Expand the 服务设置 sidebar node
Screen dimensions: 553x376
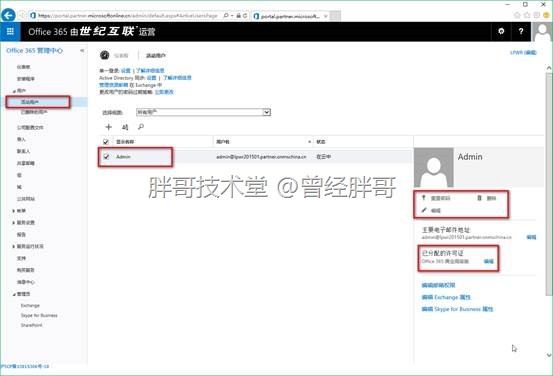coord(14,223)
